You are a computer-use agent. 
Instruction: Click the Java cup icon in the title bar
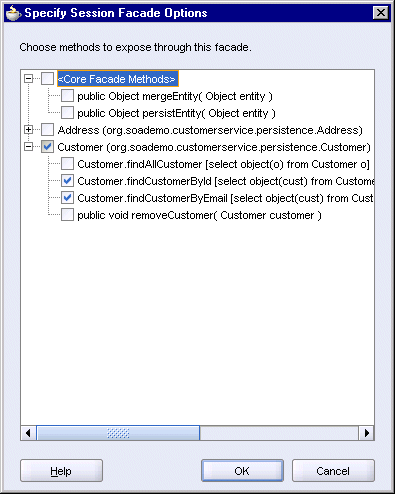click(13, 13)
